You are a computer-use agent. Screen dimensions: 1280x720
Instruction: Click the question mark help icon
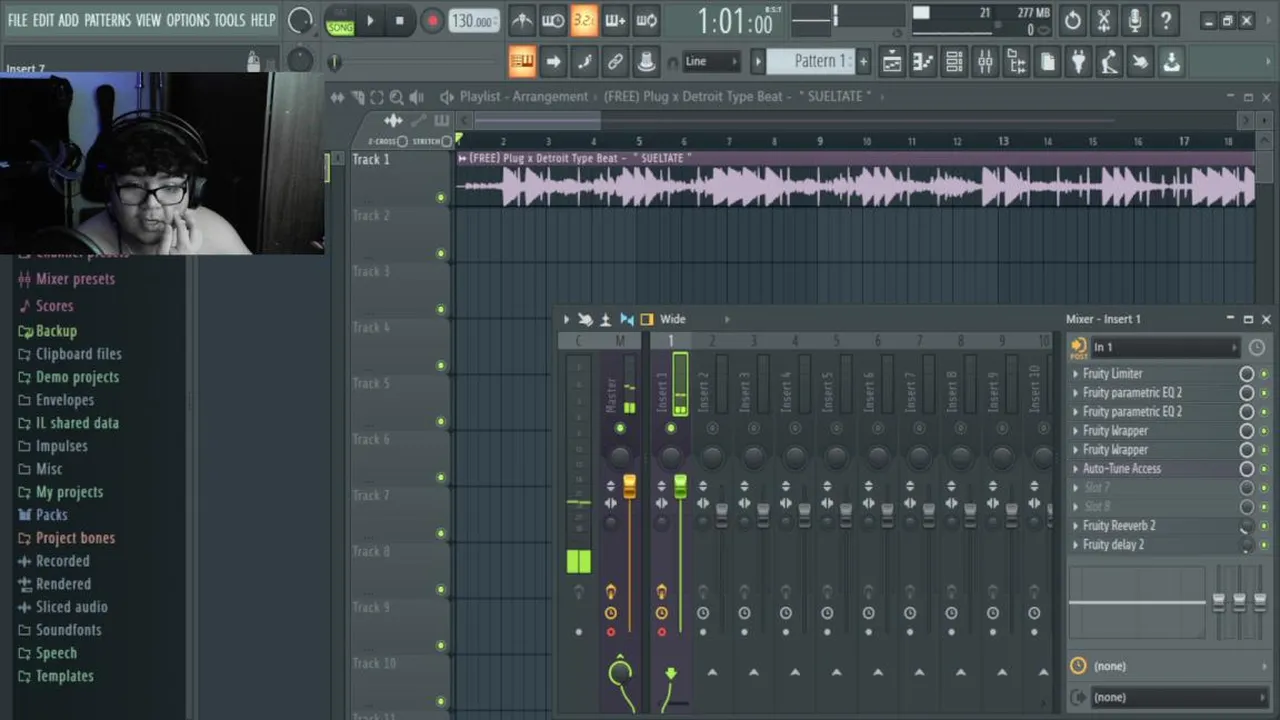point(1166,20)
